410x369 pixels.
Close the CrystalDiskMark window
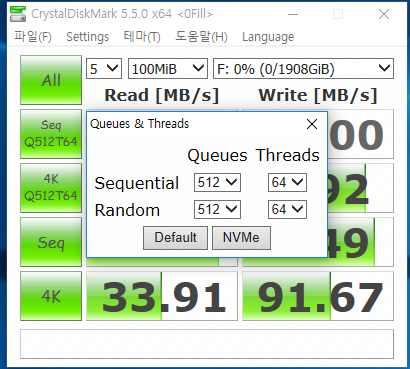click(x=384, y=14)
